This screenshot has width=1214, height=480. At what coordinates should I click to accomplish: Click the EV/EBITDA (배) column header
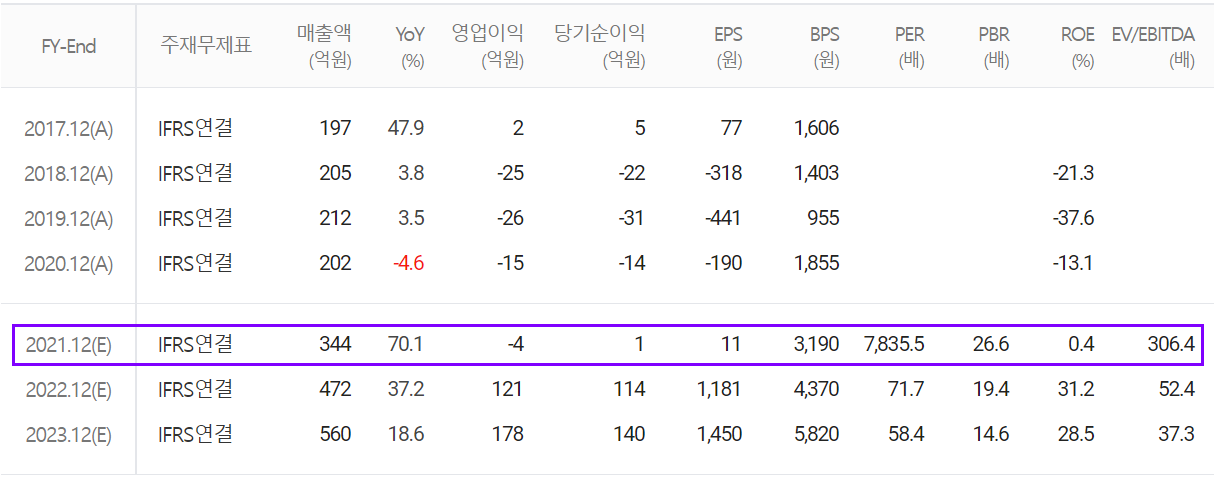coord(1153,46)
